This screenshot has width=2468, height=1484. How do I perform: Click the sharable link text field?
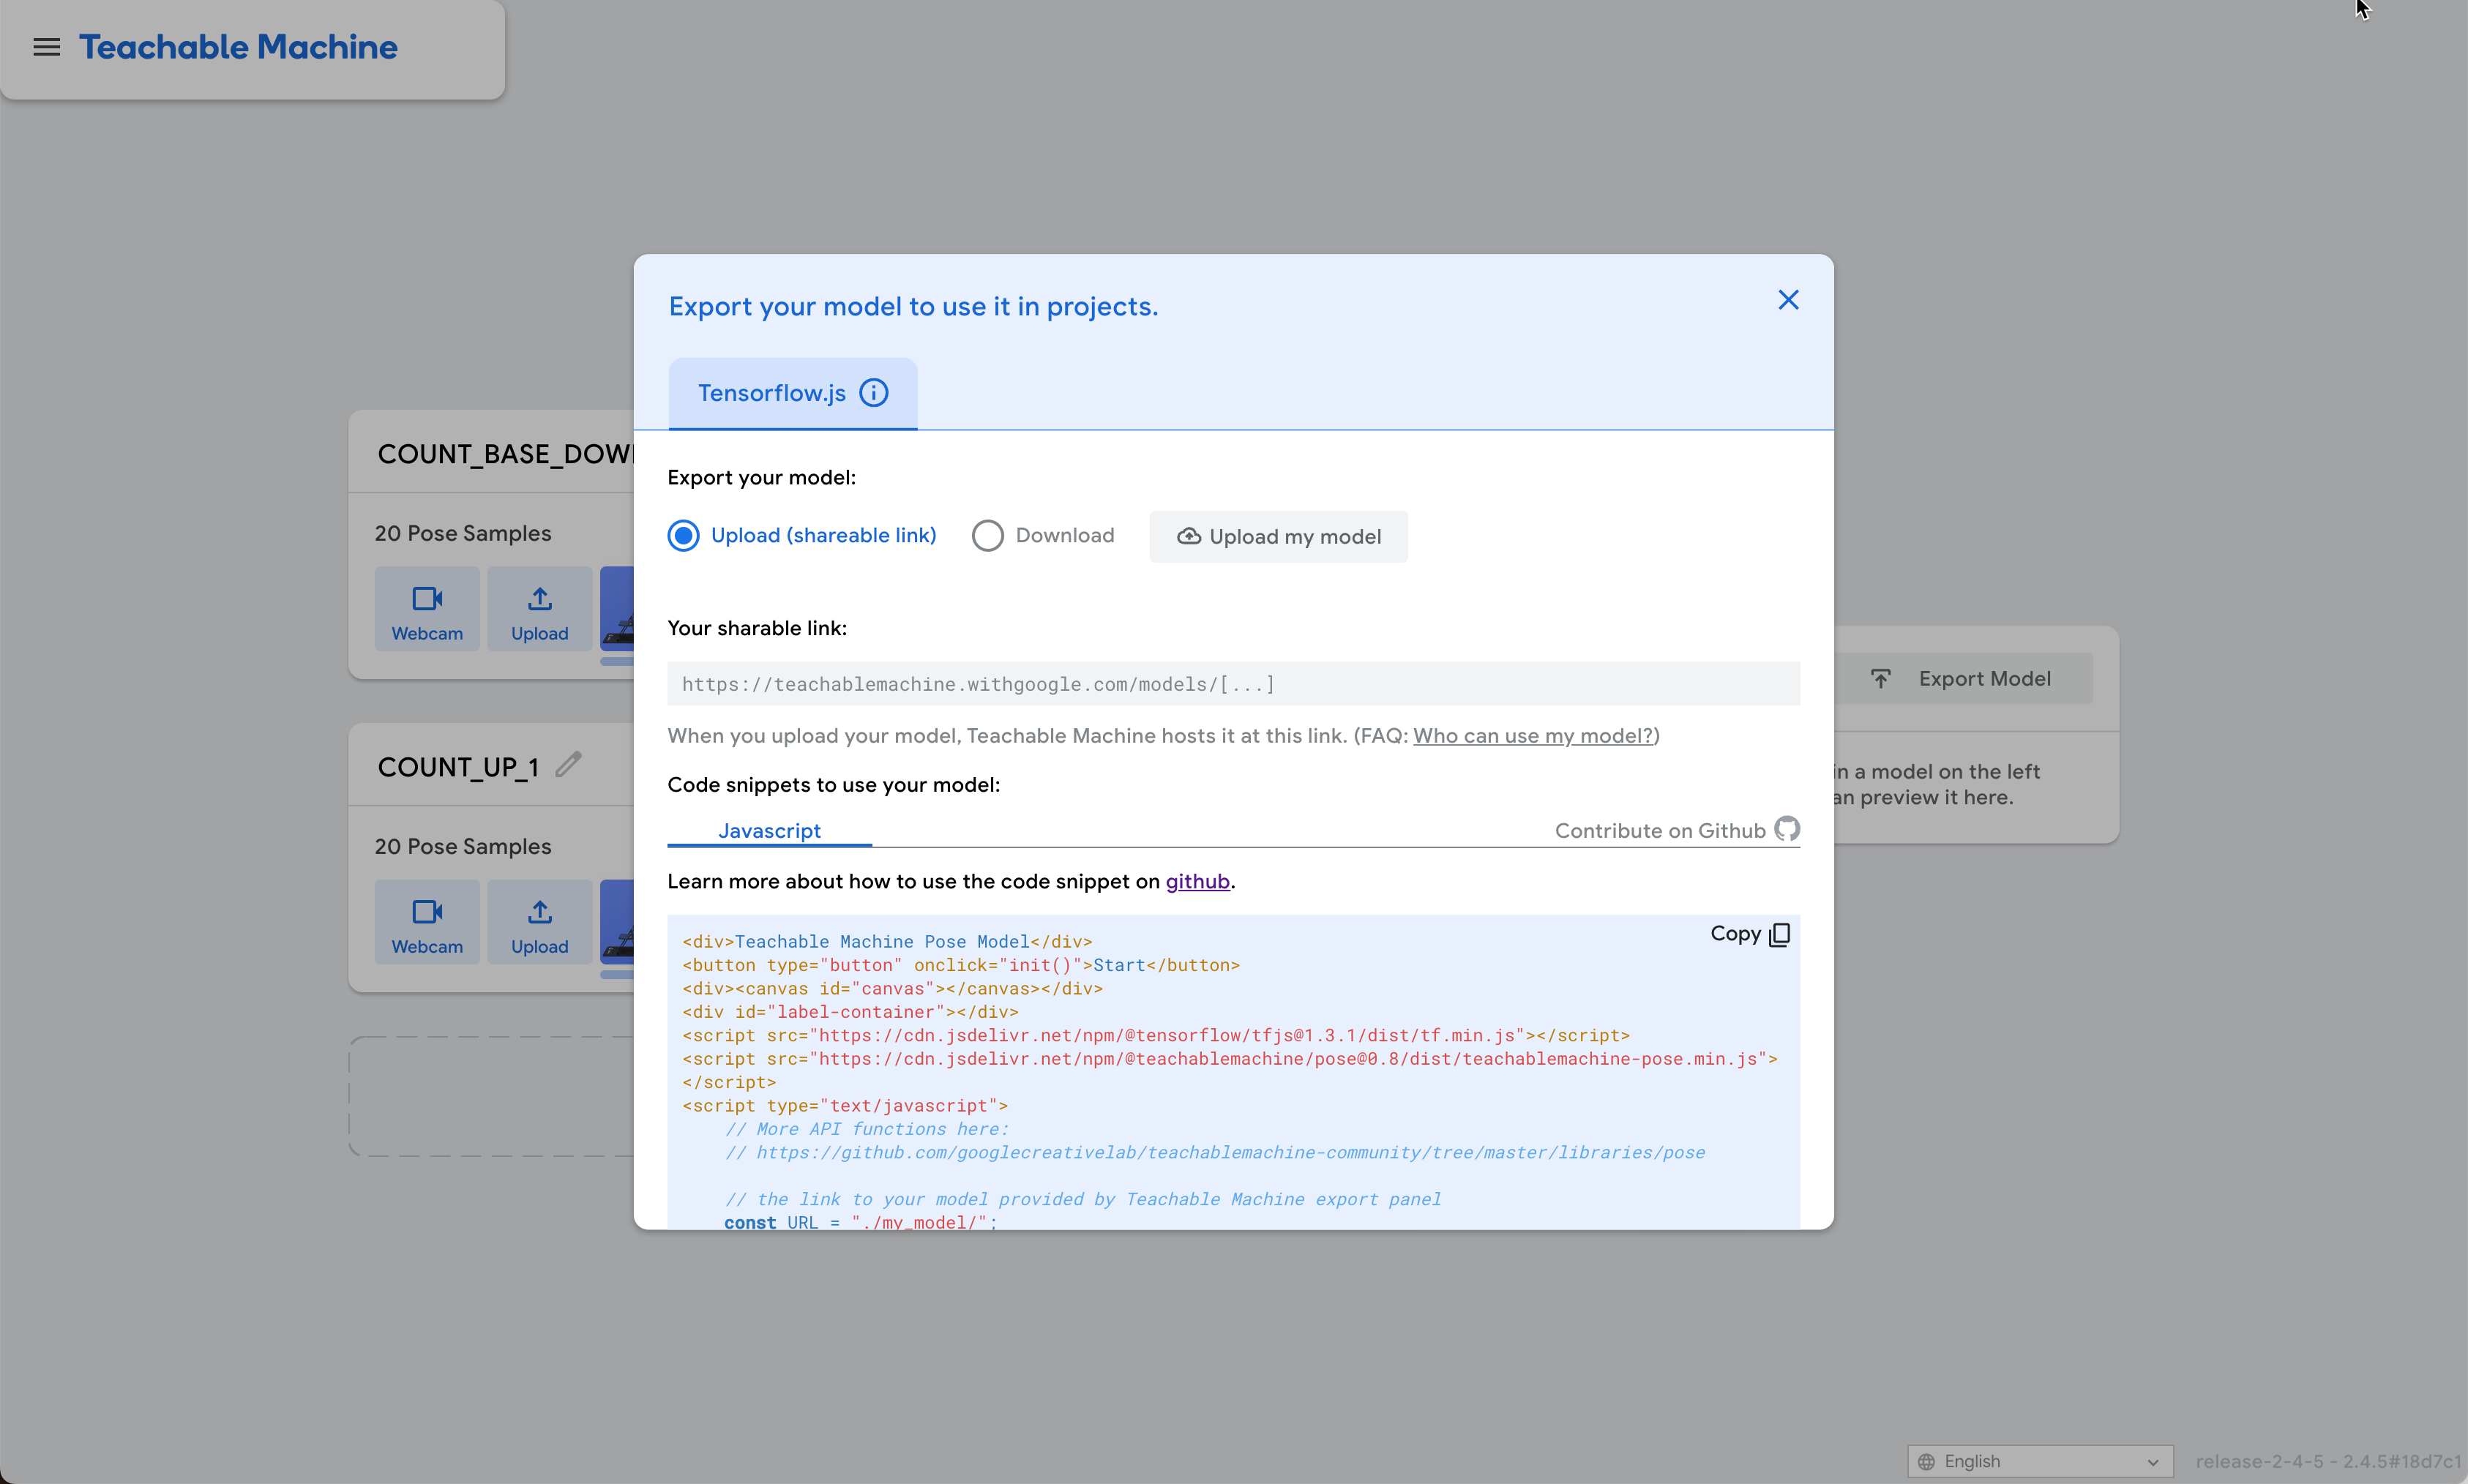point(1232,684)
